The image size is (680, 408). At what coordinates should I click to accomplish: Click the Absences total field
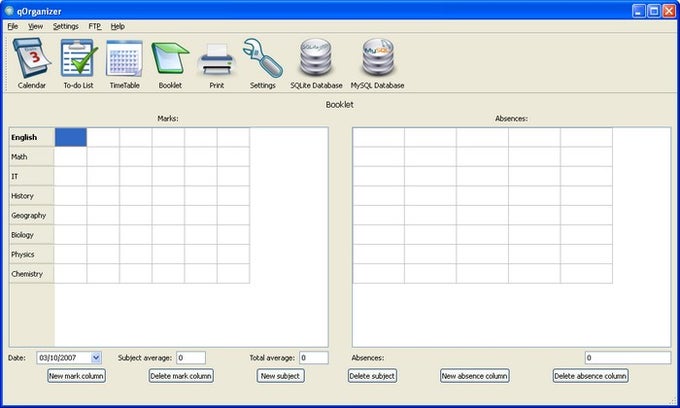(628, 358)
